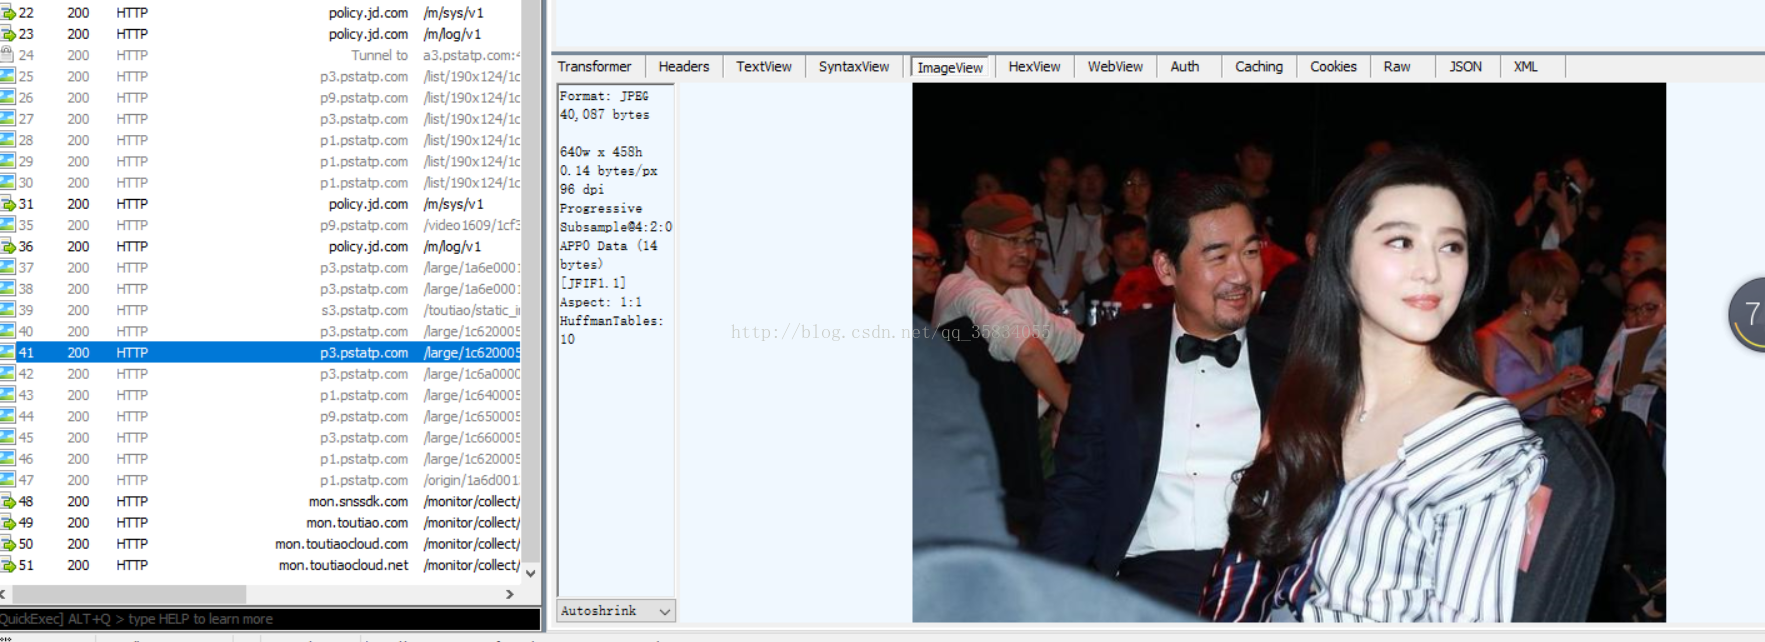Click the session list scroll-right arrow
The width and height of the screenshot is (1765, 642).
click(510, 594)
